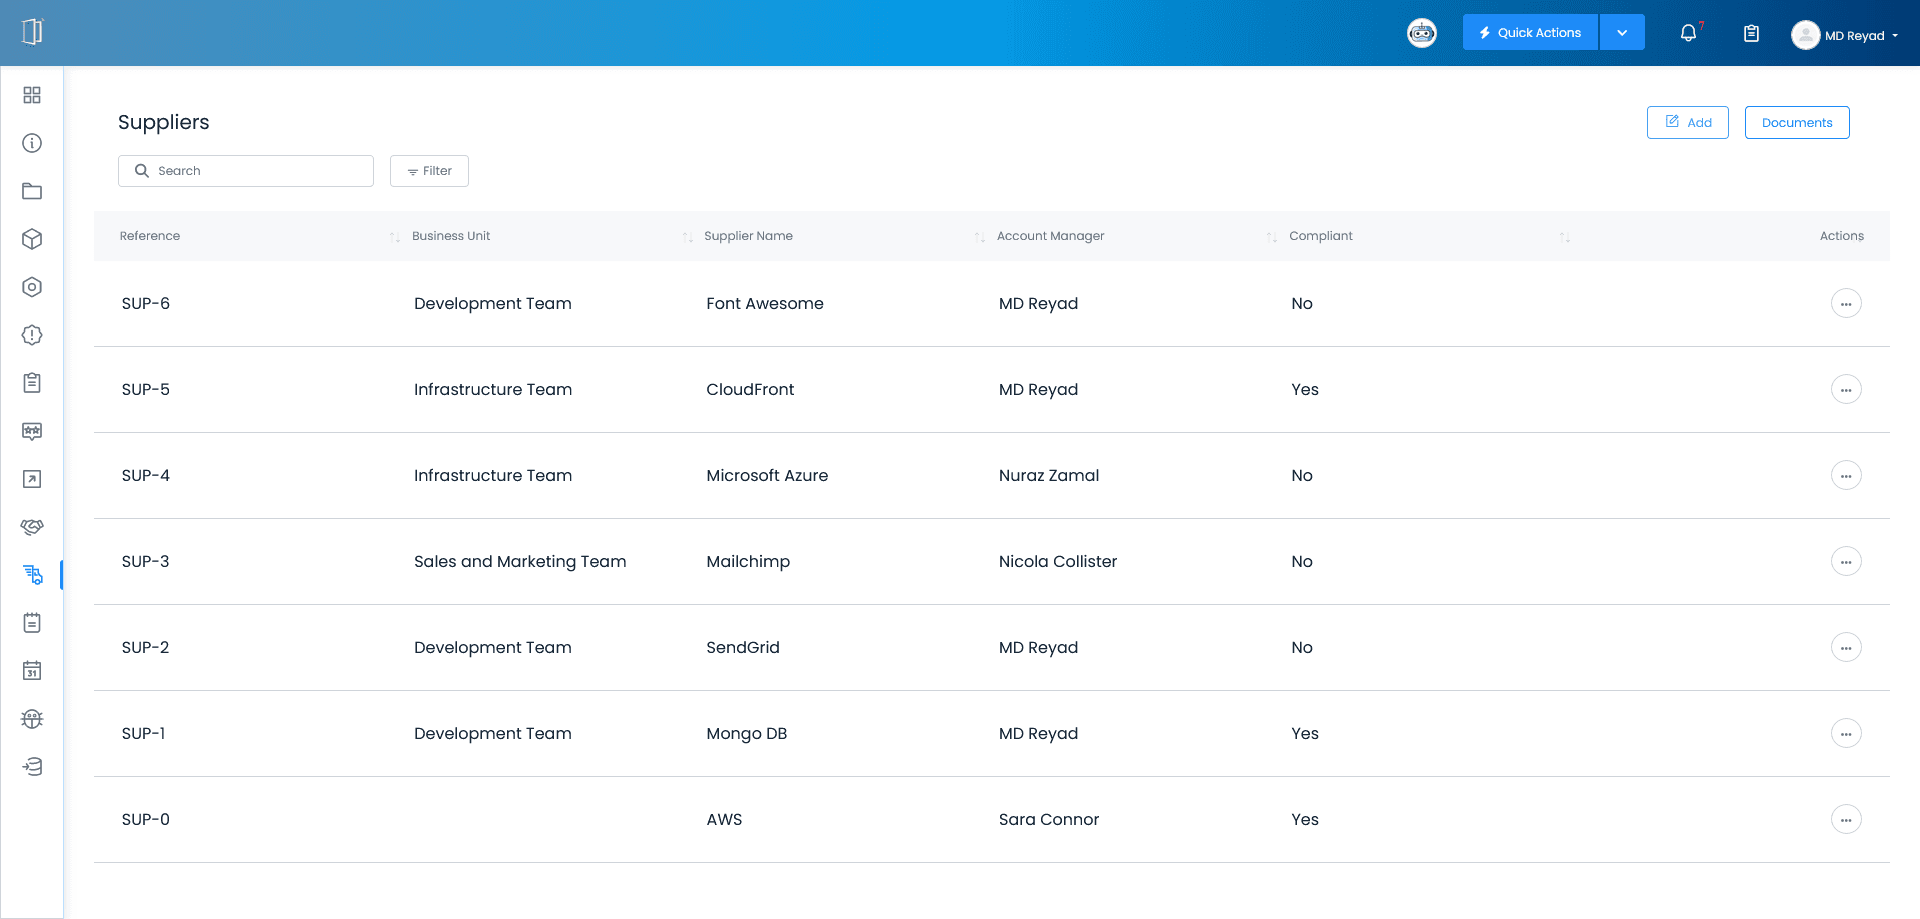Click the Filter button

429,171
